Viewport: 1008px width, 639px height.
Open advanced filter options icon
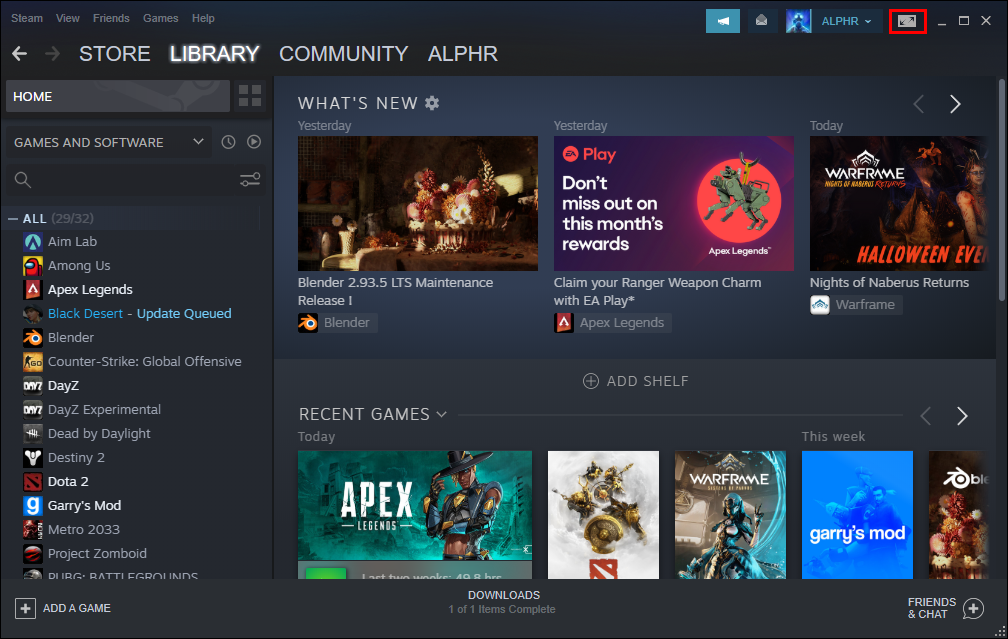point(249,180)
